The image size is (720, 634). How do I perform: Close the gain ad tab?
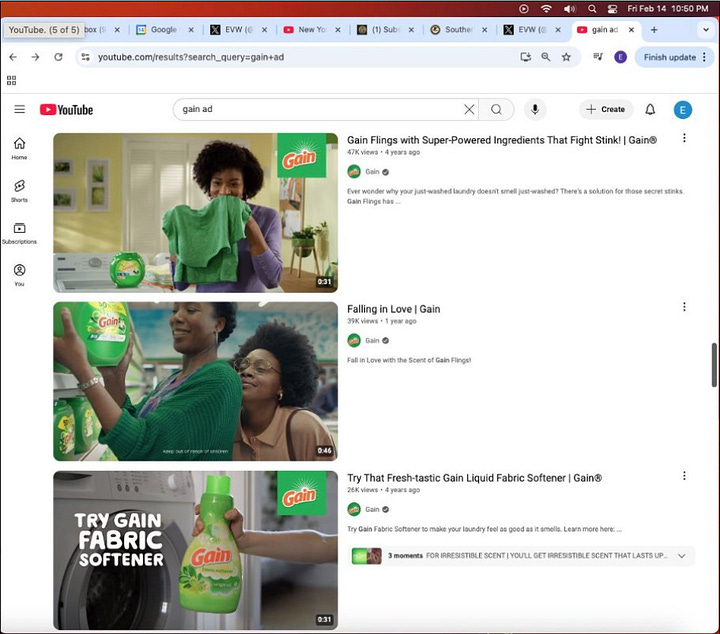(631, 30)
